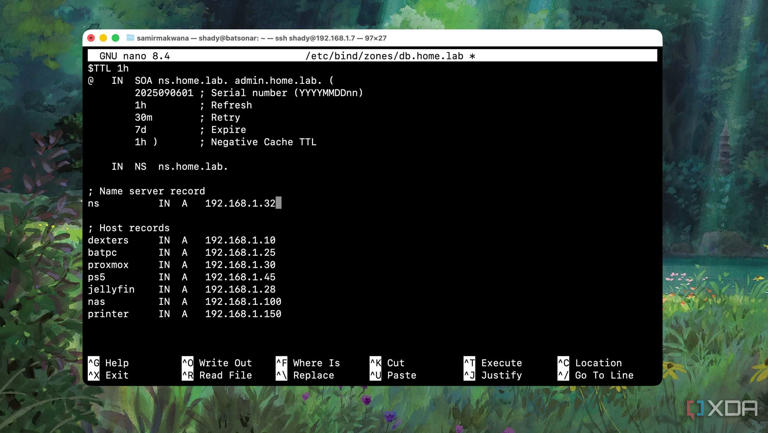Click the red close window button
The width and height of the screenshot is (768, 433).
(91, 38)
